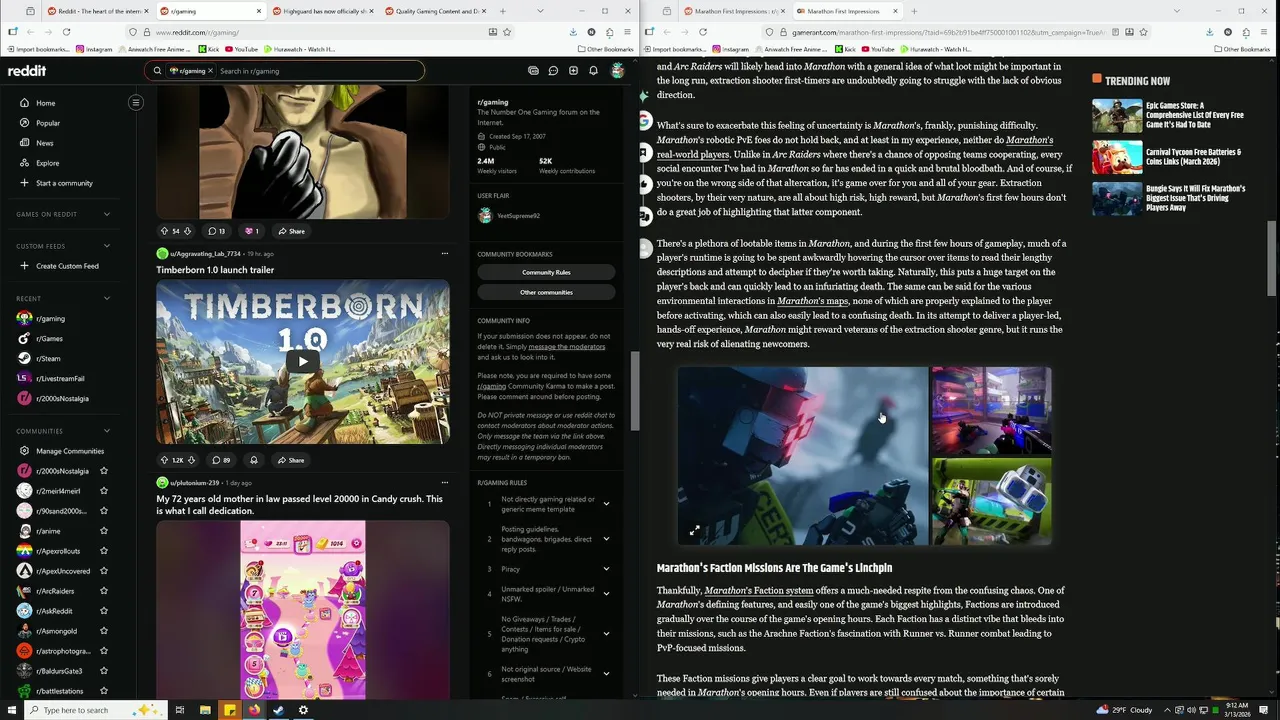The width and height of the screenshot is (1280, 720).
Task: Reload the gamerant page
Action: click(x=703, y=32)
